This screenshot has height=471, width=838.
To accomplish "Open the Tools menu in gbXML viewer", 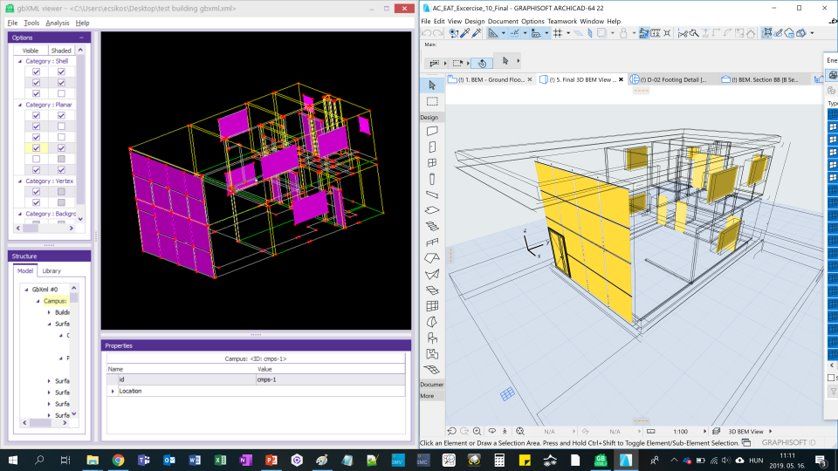I will [x=32, y=23].
